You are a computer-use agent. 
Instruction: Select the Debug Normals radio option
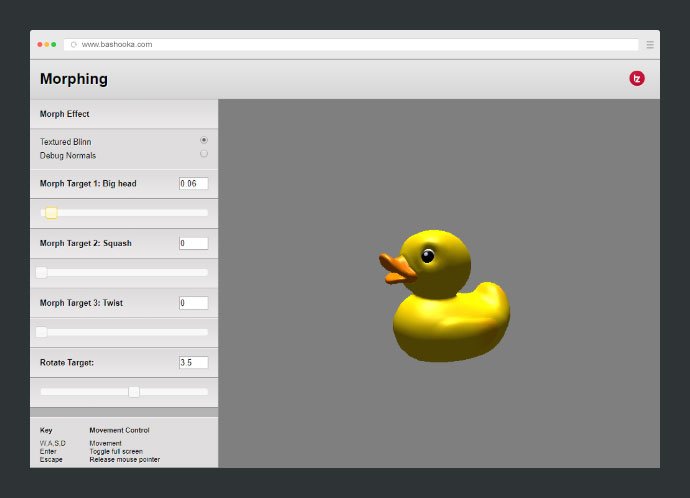tap(204, 154)
